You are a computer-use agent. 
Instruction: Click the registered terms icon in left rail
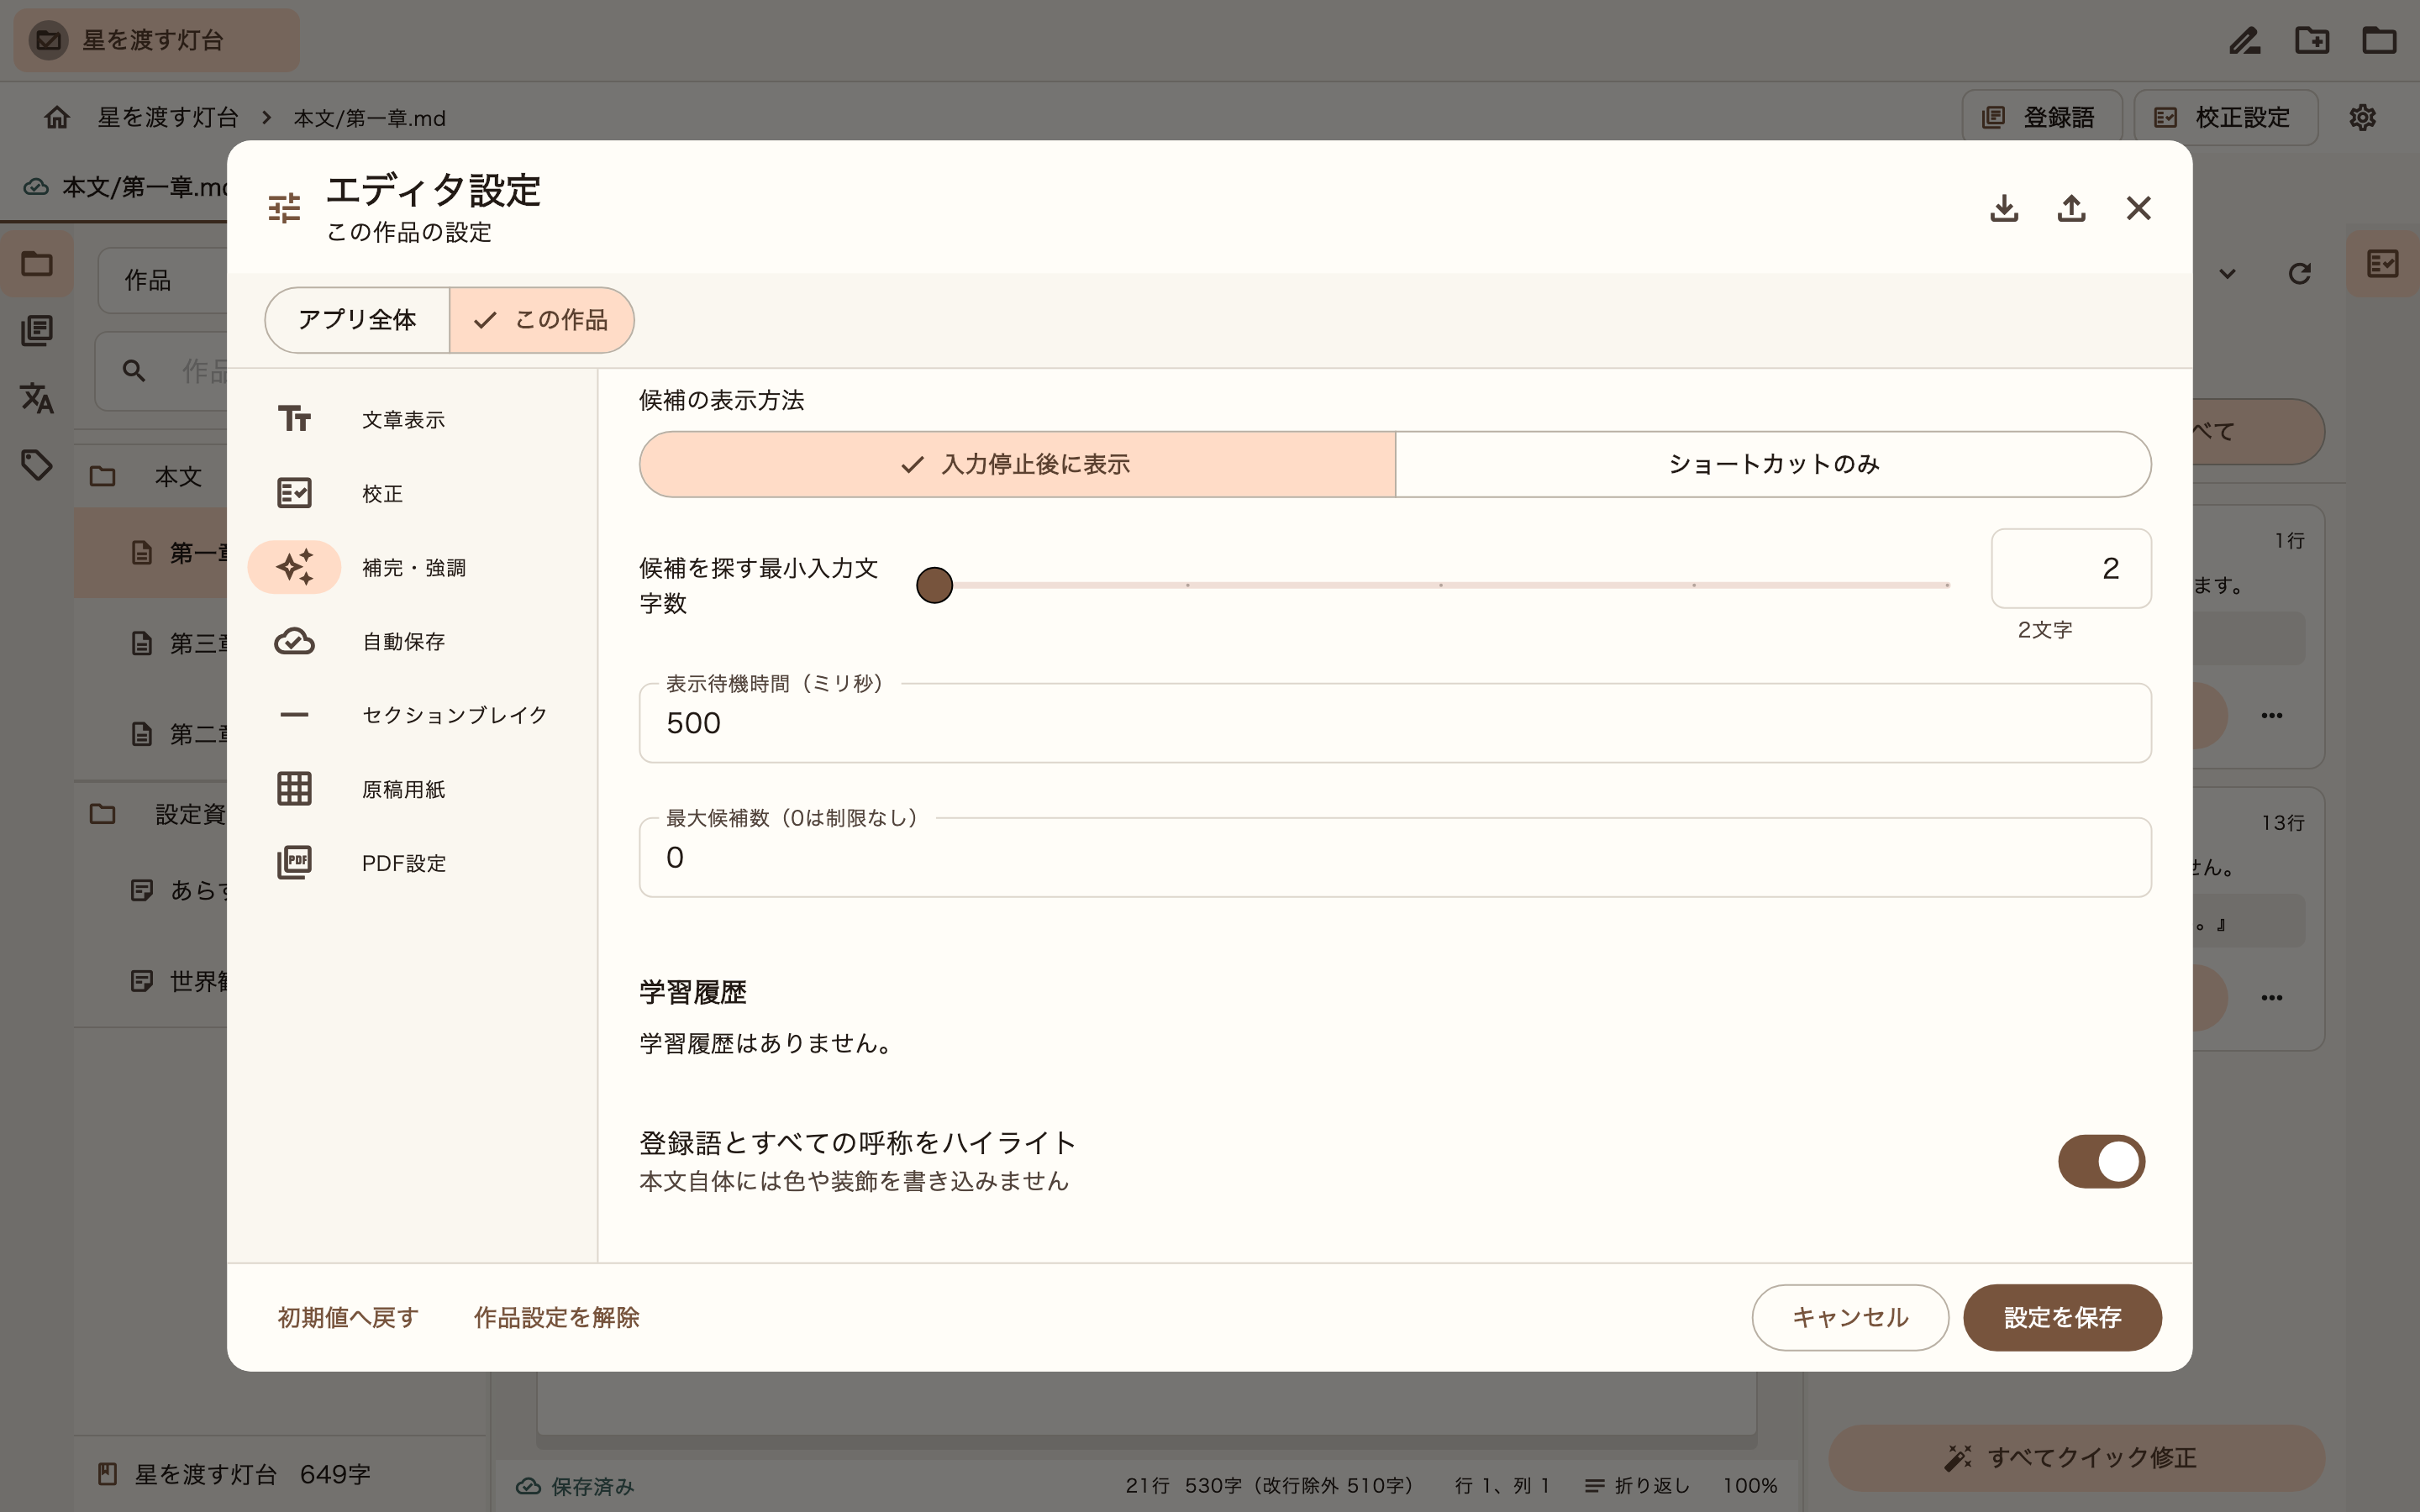point(37,330)
